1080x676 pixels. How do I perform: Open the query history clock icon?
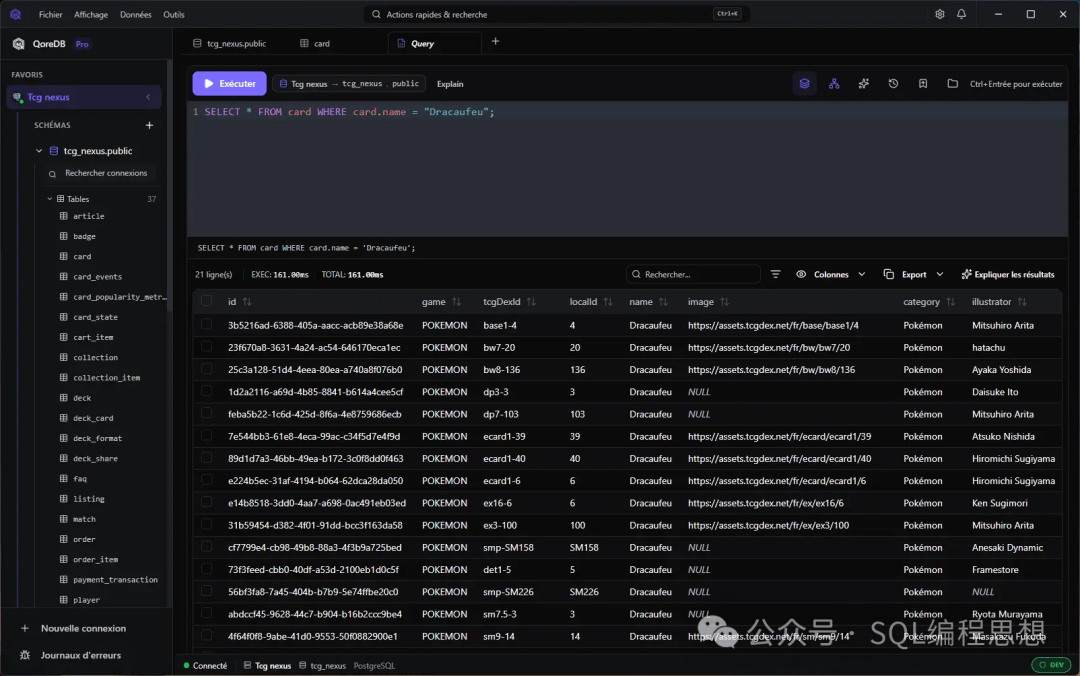[x=893, y=84]
